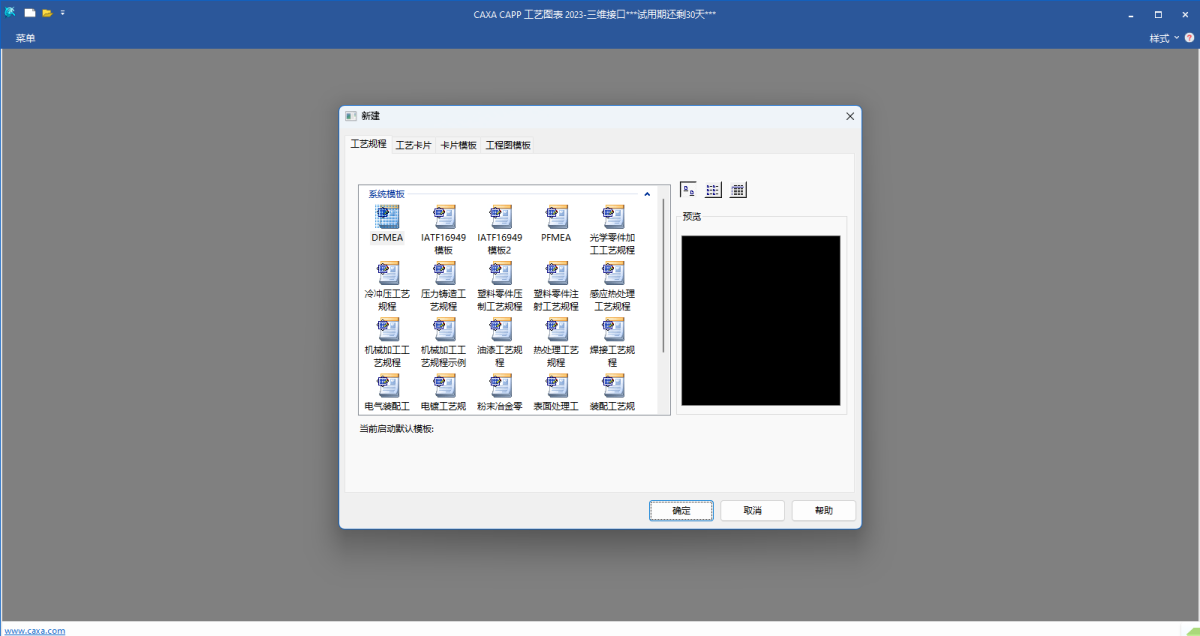This screenshot has height=636, width=1200.
Task: Switch to the 工艺卡片 tab
Action: tap(413, 145)
